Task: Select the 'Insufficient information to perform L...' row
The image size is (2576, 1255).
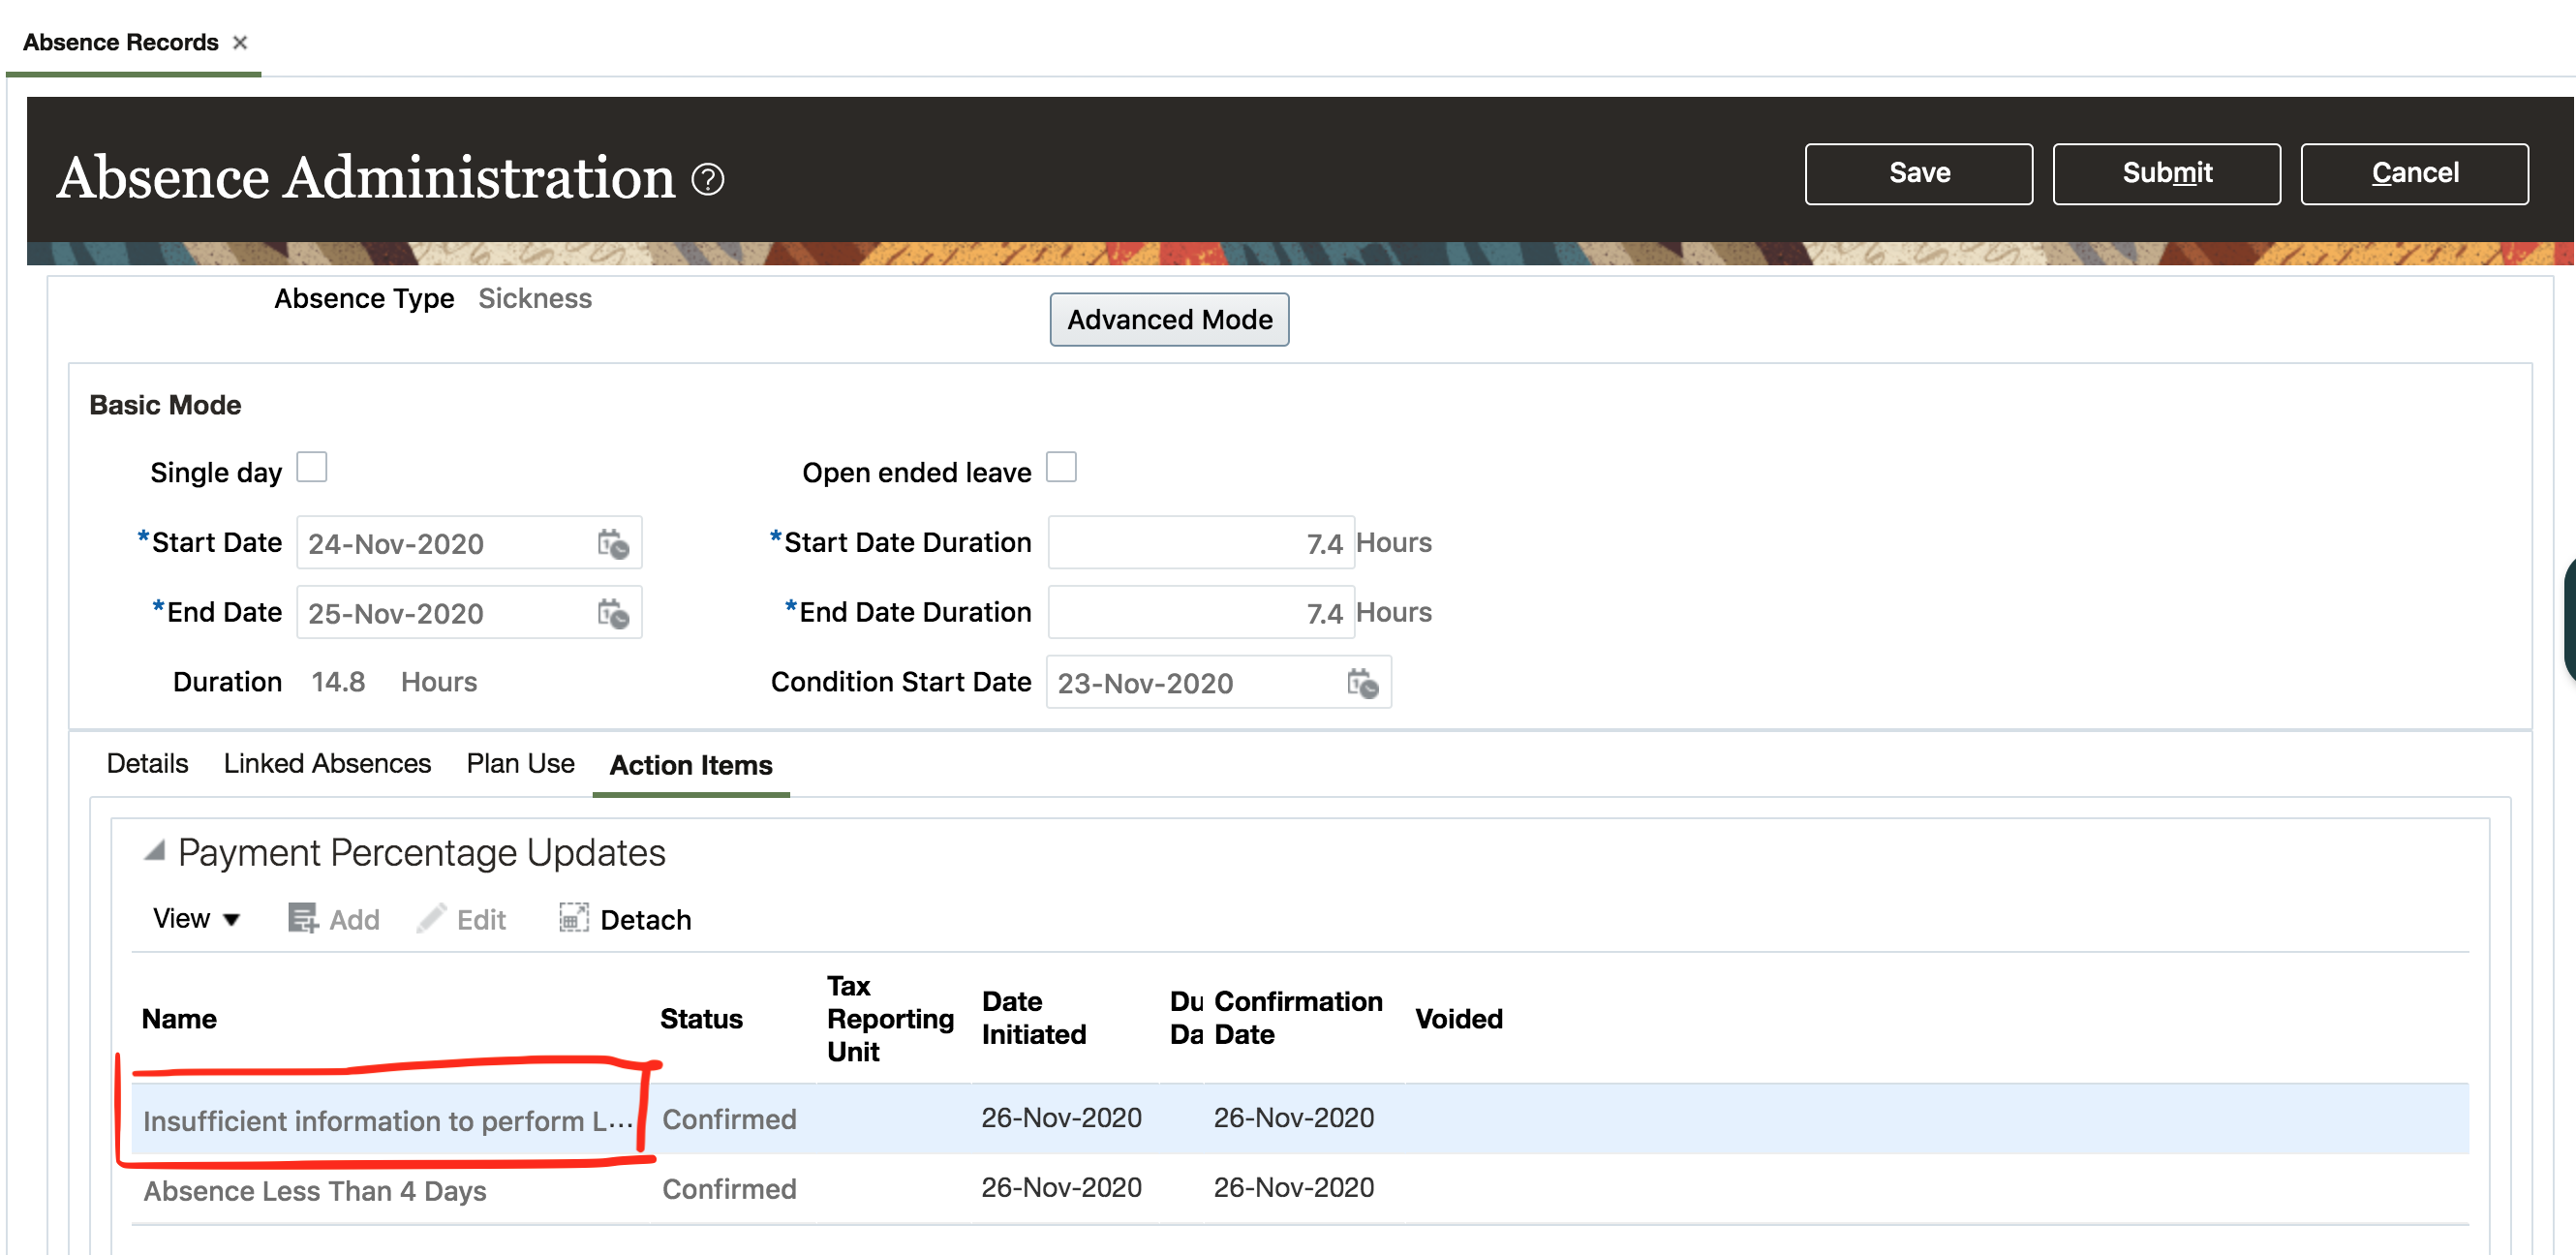Action: coord(1300,1119)
